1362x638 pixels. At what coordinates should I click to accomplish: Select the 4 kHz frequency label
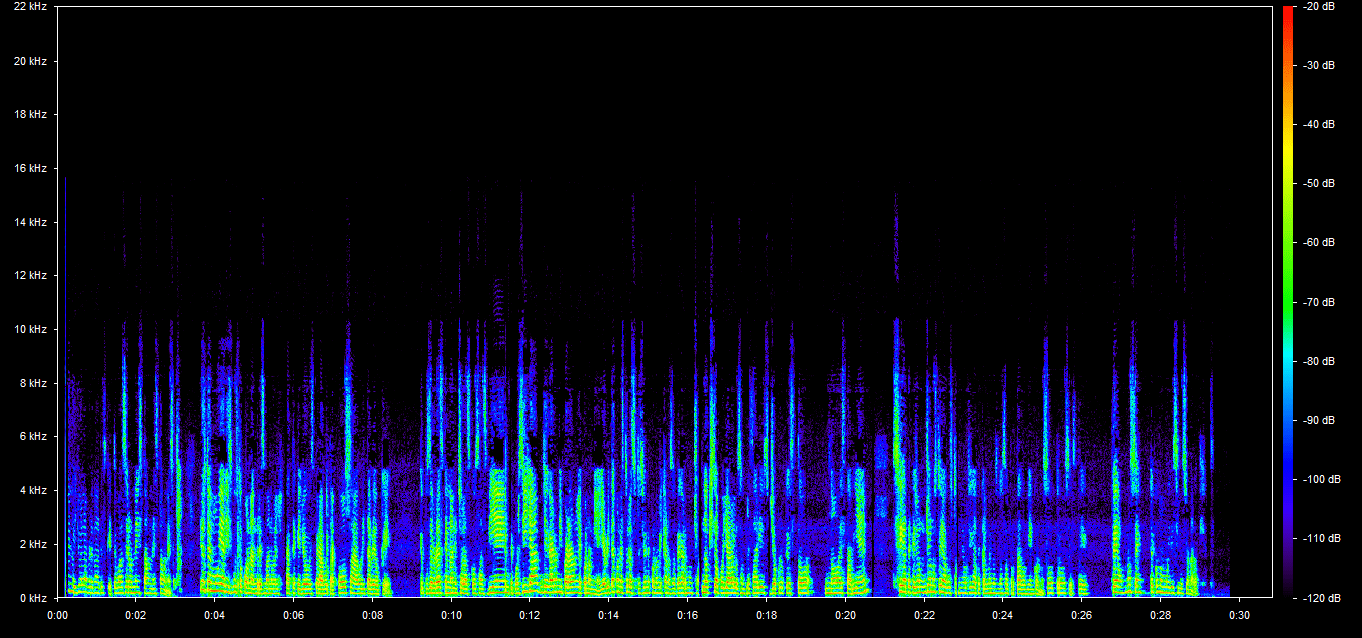coord(32,490)
